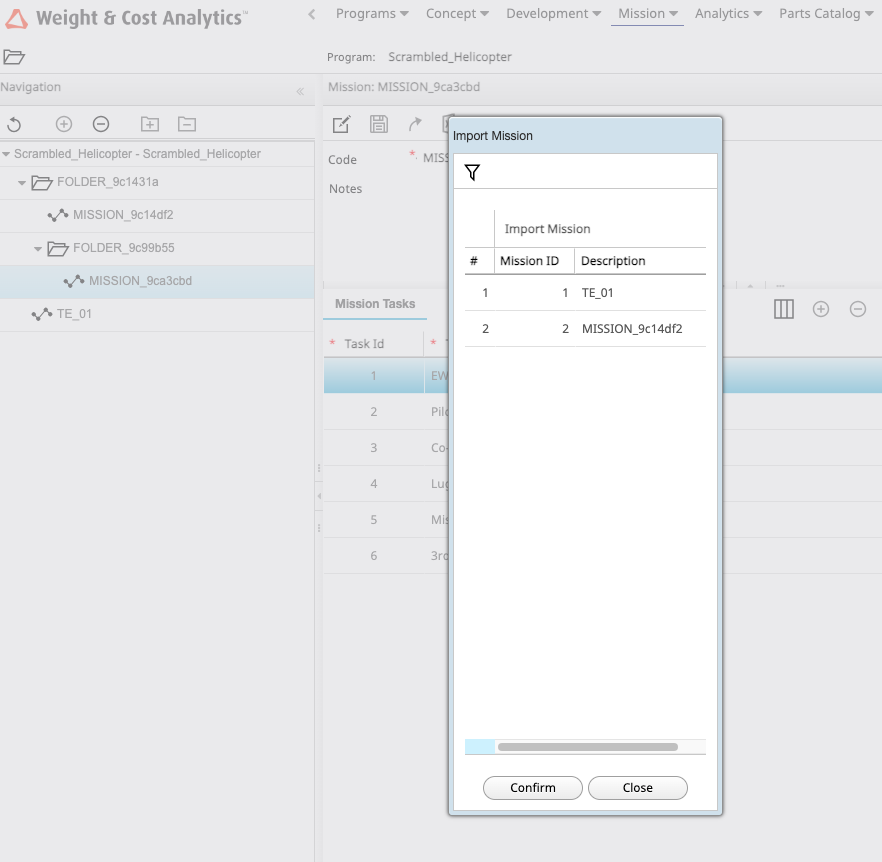Collapse the Navigation panel with double chevron
882x862 pixels.
click(300, 91)
